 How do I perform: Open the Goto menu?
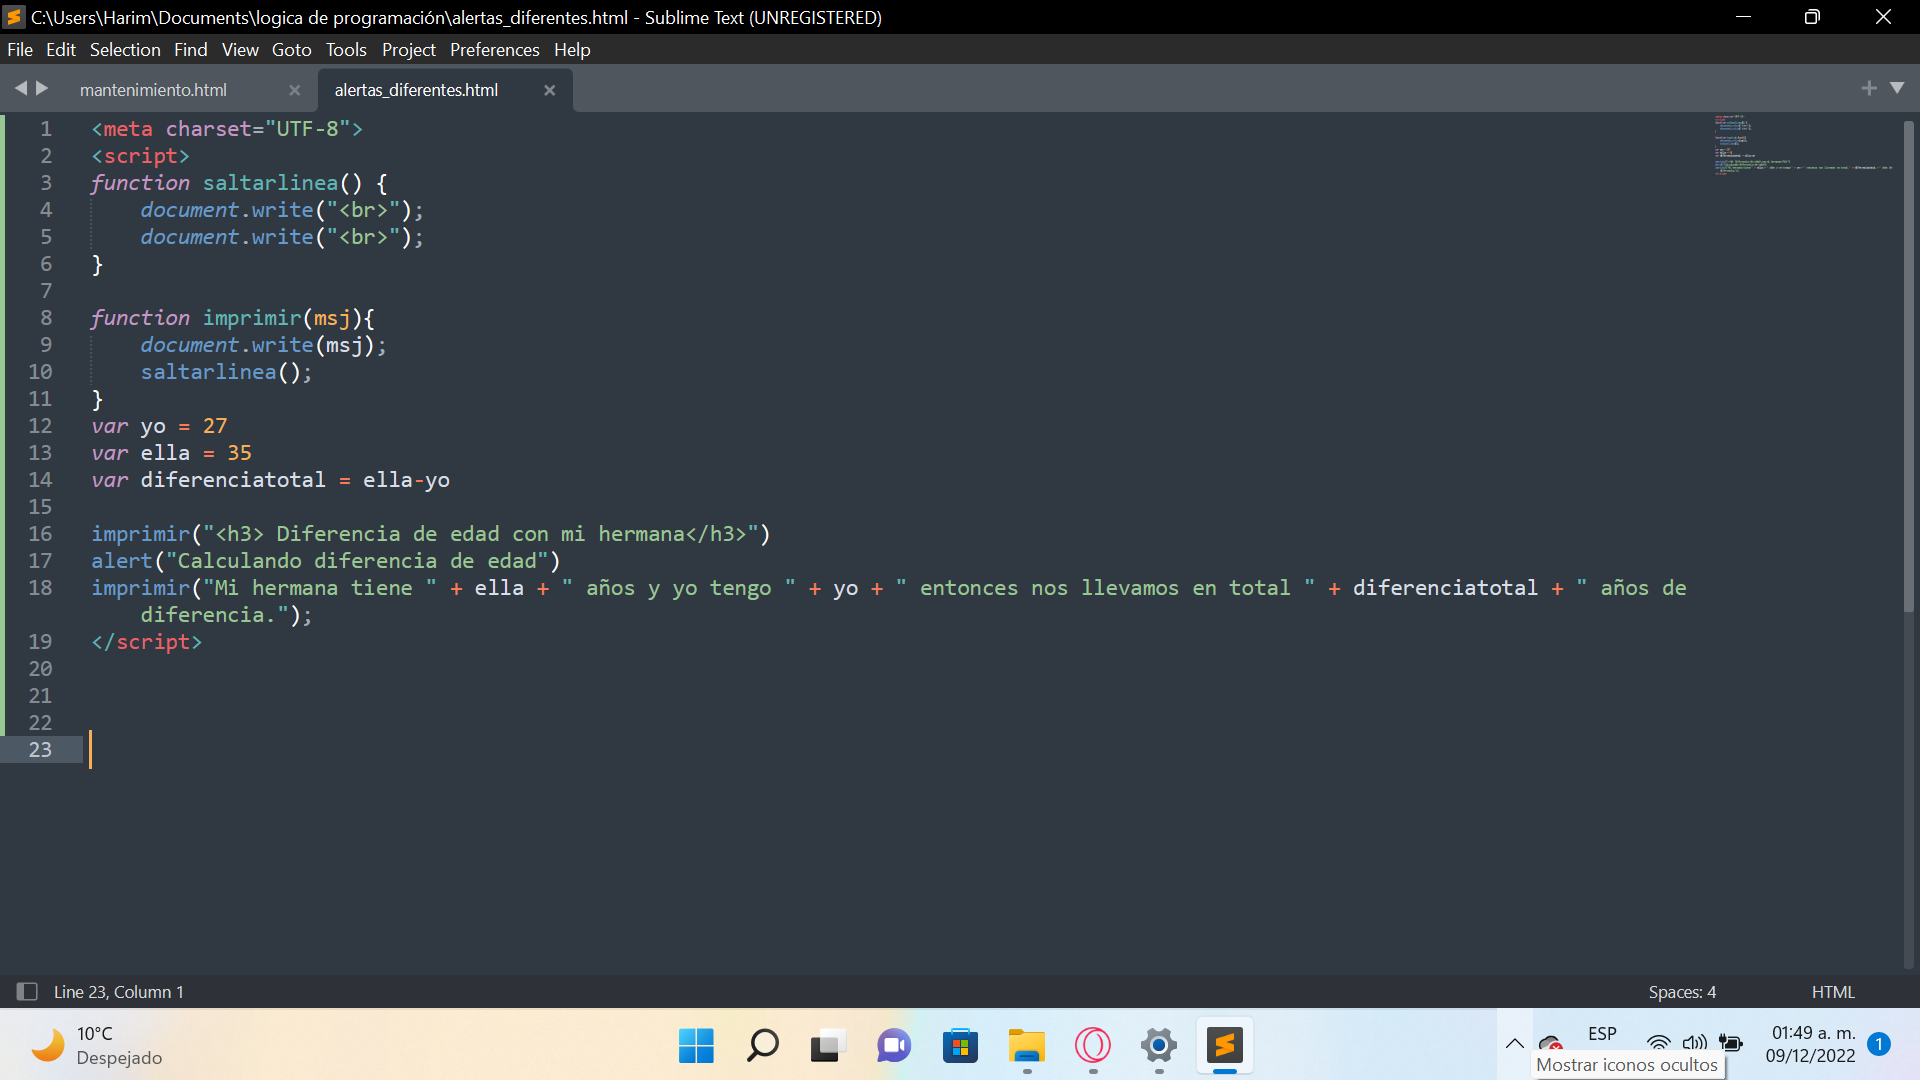[x=292, y=49]
